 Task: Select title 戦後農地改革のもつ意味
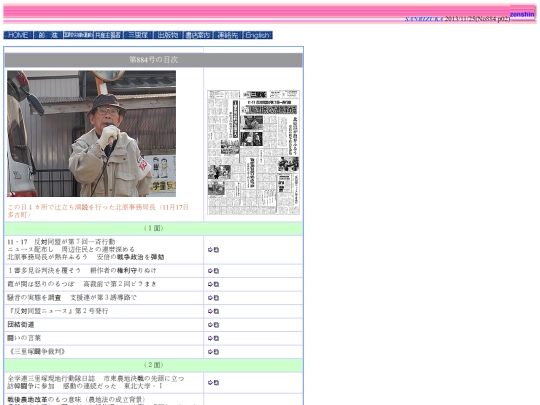click(x=76, y=399)
